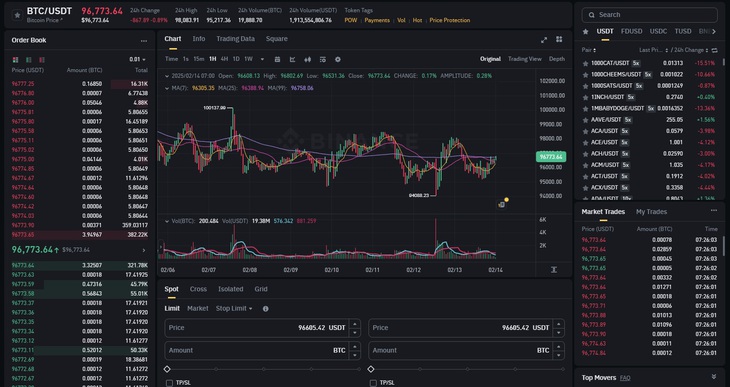Click the info icon beside Stop Limit
The width and height of the screenshot is (730, 387).
[265, 309]
